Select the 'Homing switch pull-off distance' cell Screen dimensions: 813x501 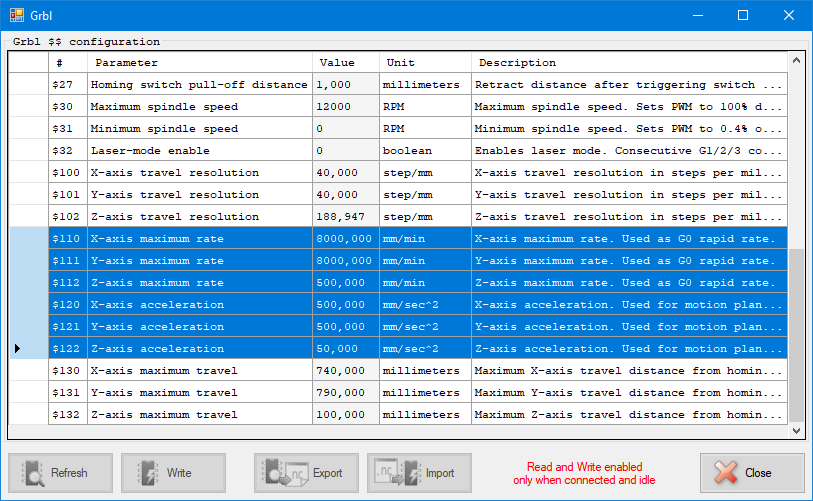(200, 85)
